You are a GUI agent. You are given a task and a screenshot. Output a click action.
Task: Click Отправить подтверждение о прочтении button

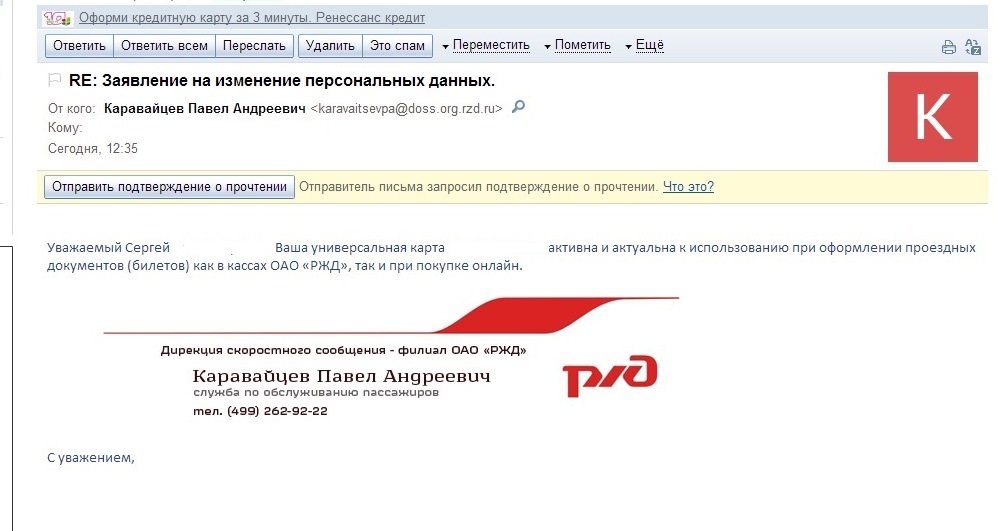(169, 187)
